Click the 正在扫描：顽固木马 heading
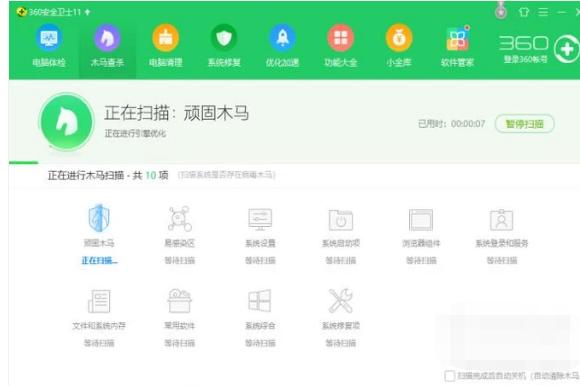The width and height of the screenshot is (580, 385). [x=176, y=113]
